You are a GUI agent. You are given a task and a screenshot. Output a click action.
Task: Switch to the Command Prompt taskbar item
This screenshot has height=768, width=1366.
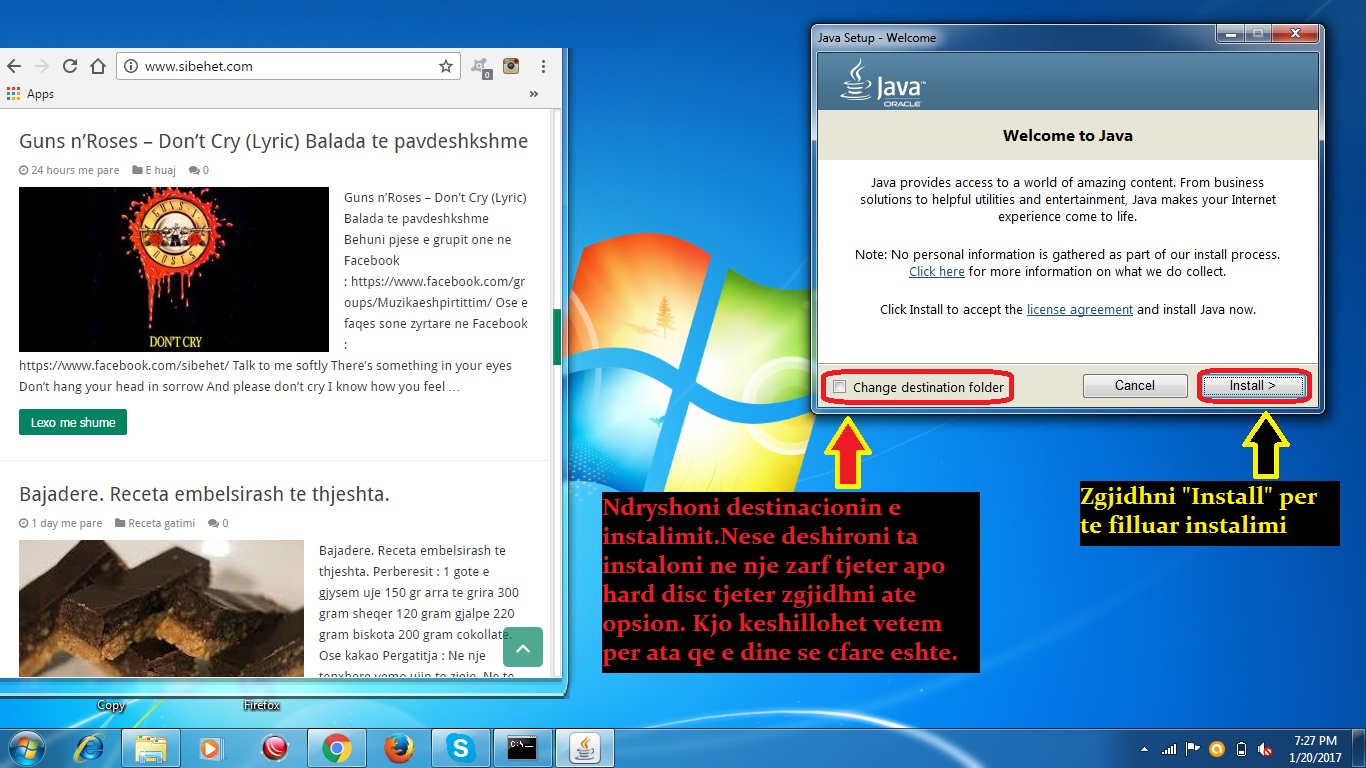tap(522, 748)
